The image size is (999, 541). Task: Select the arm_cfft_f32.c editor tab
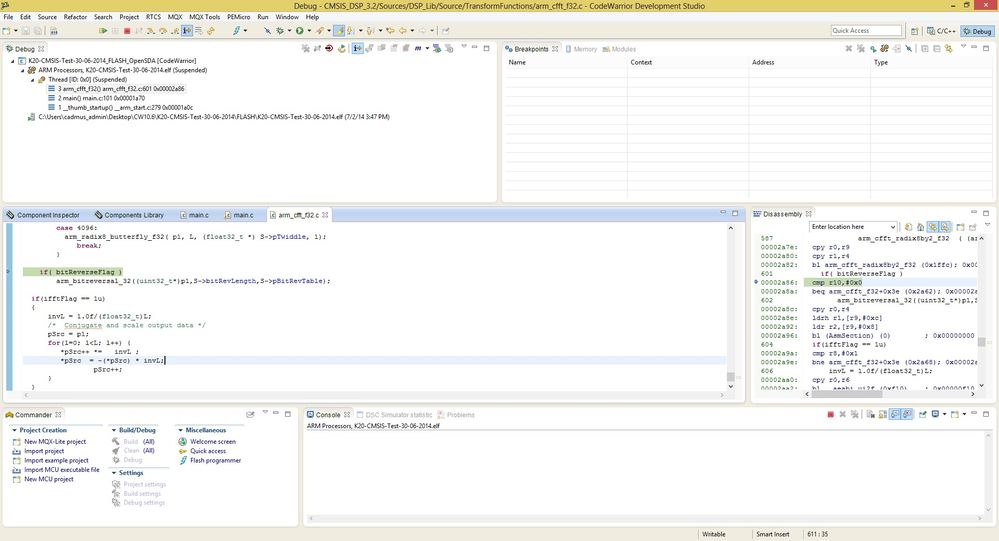298,215
